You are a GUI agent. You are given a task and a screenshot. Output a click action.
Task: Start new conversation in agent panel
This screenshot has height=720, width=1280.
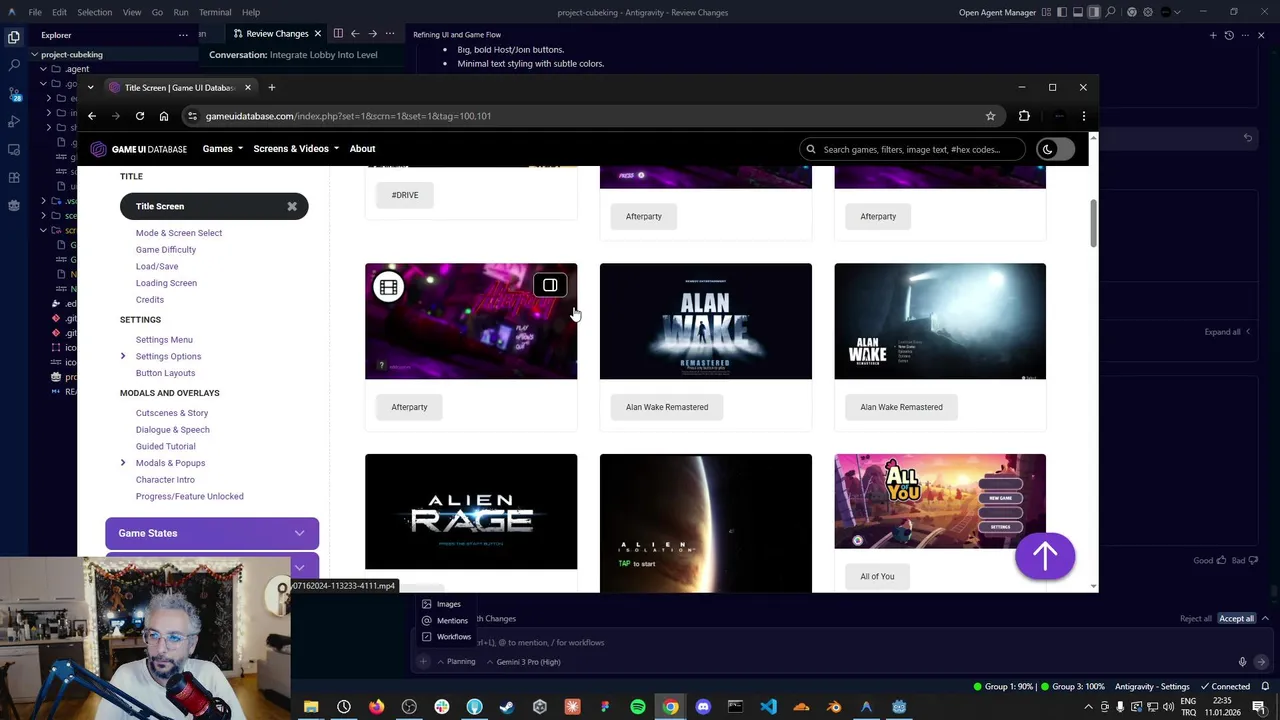coord(1213,35)
